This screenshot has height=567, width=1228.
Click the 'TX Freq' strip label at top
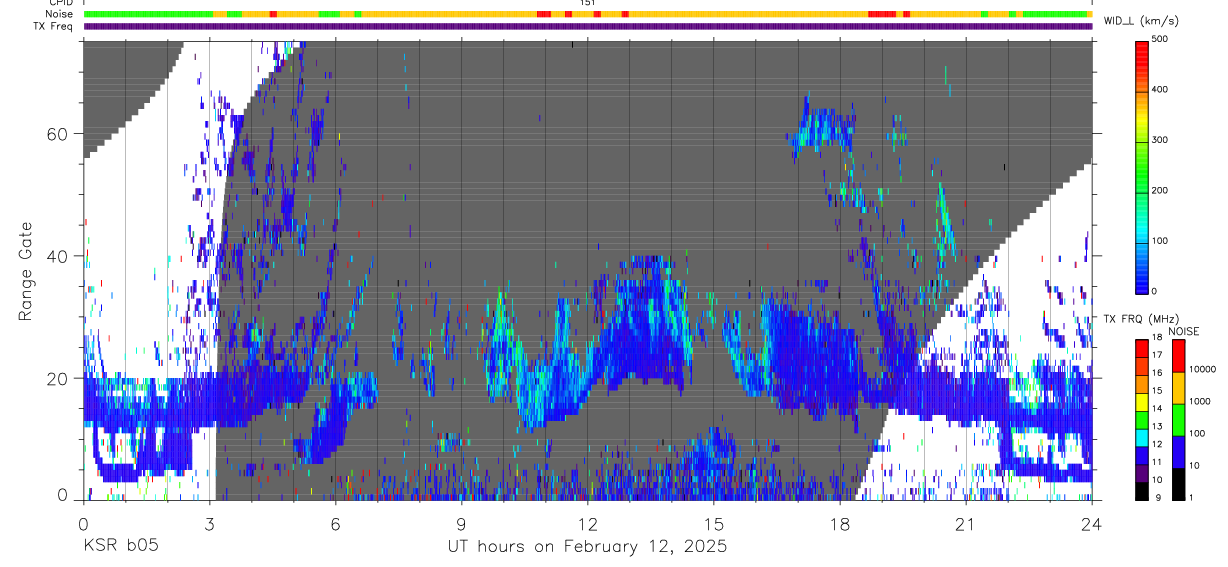click(53, 26)
